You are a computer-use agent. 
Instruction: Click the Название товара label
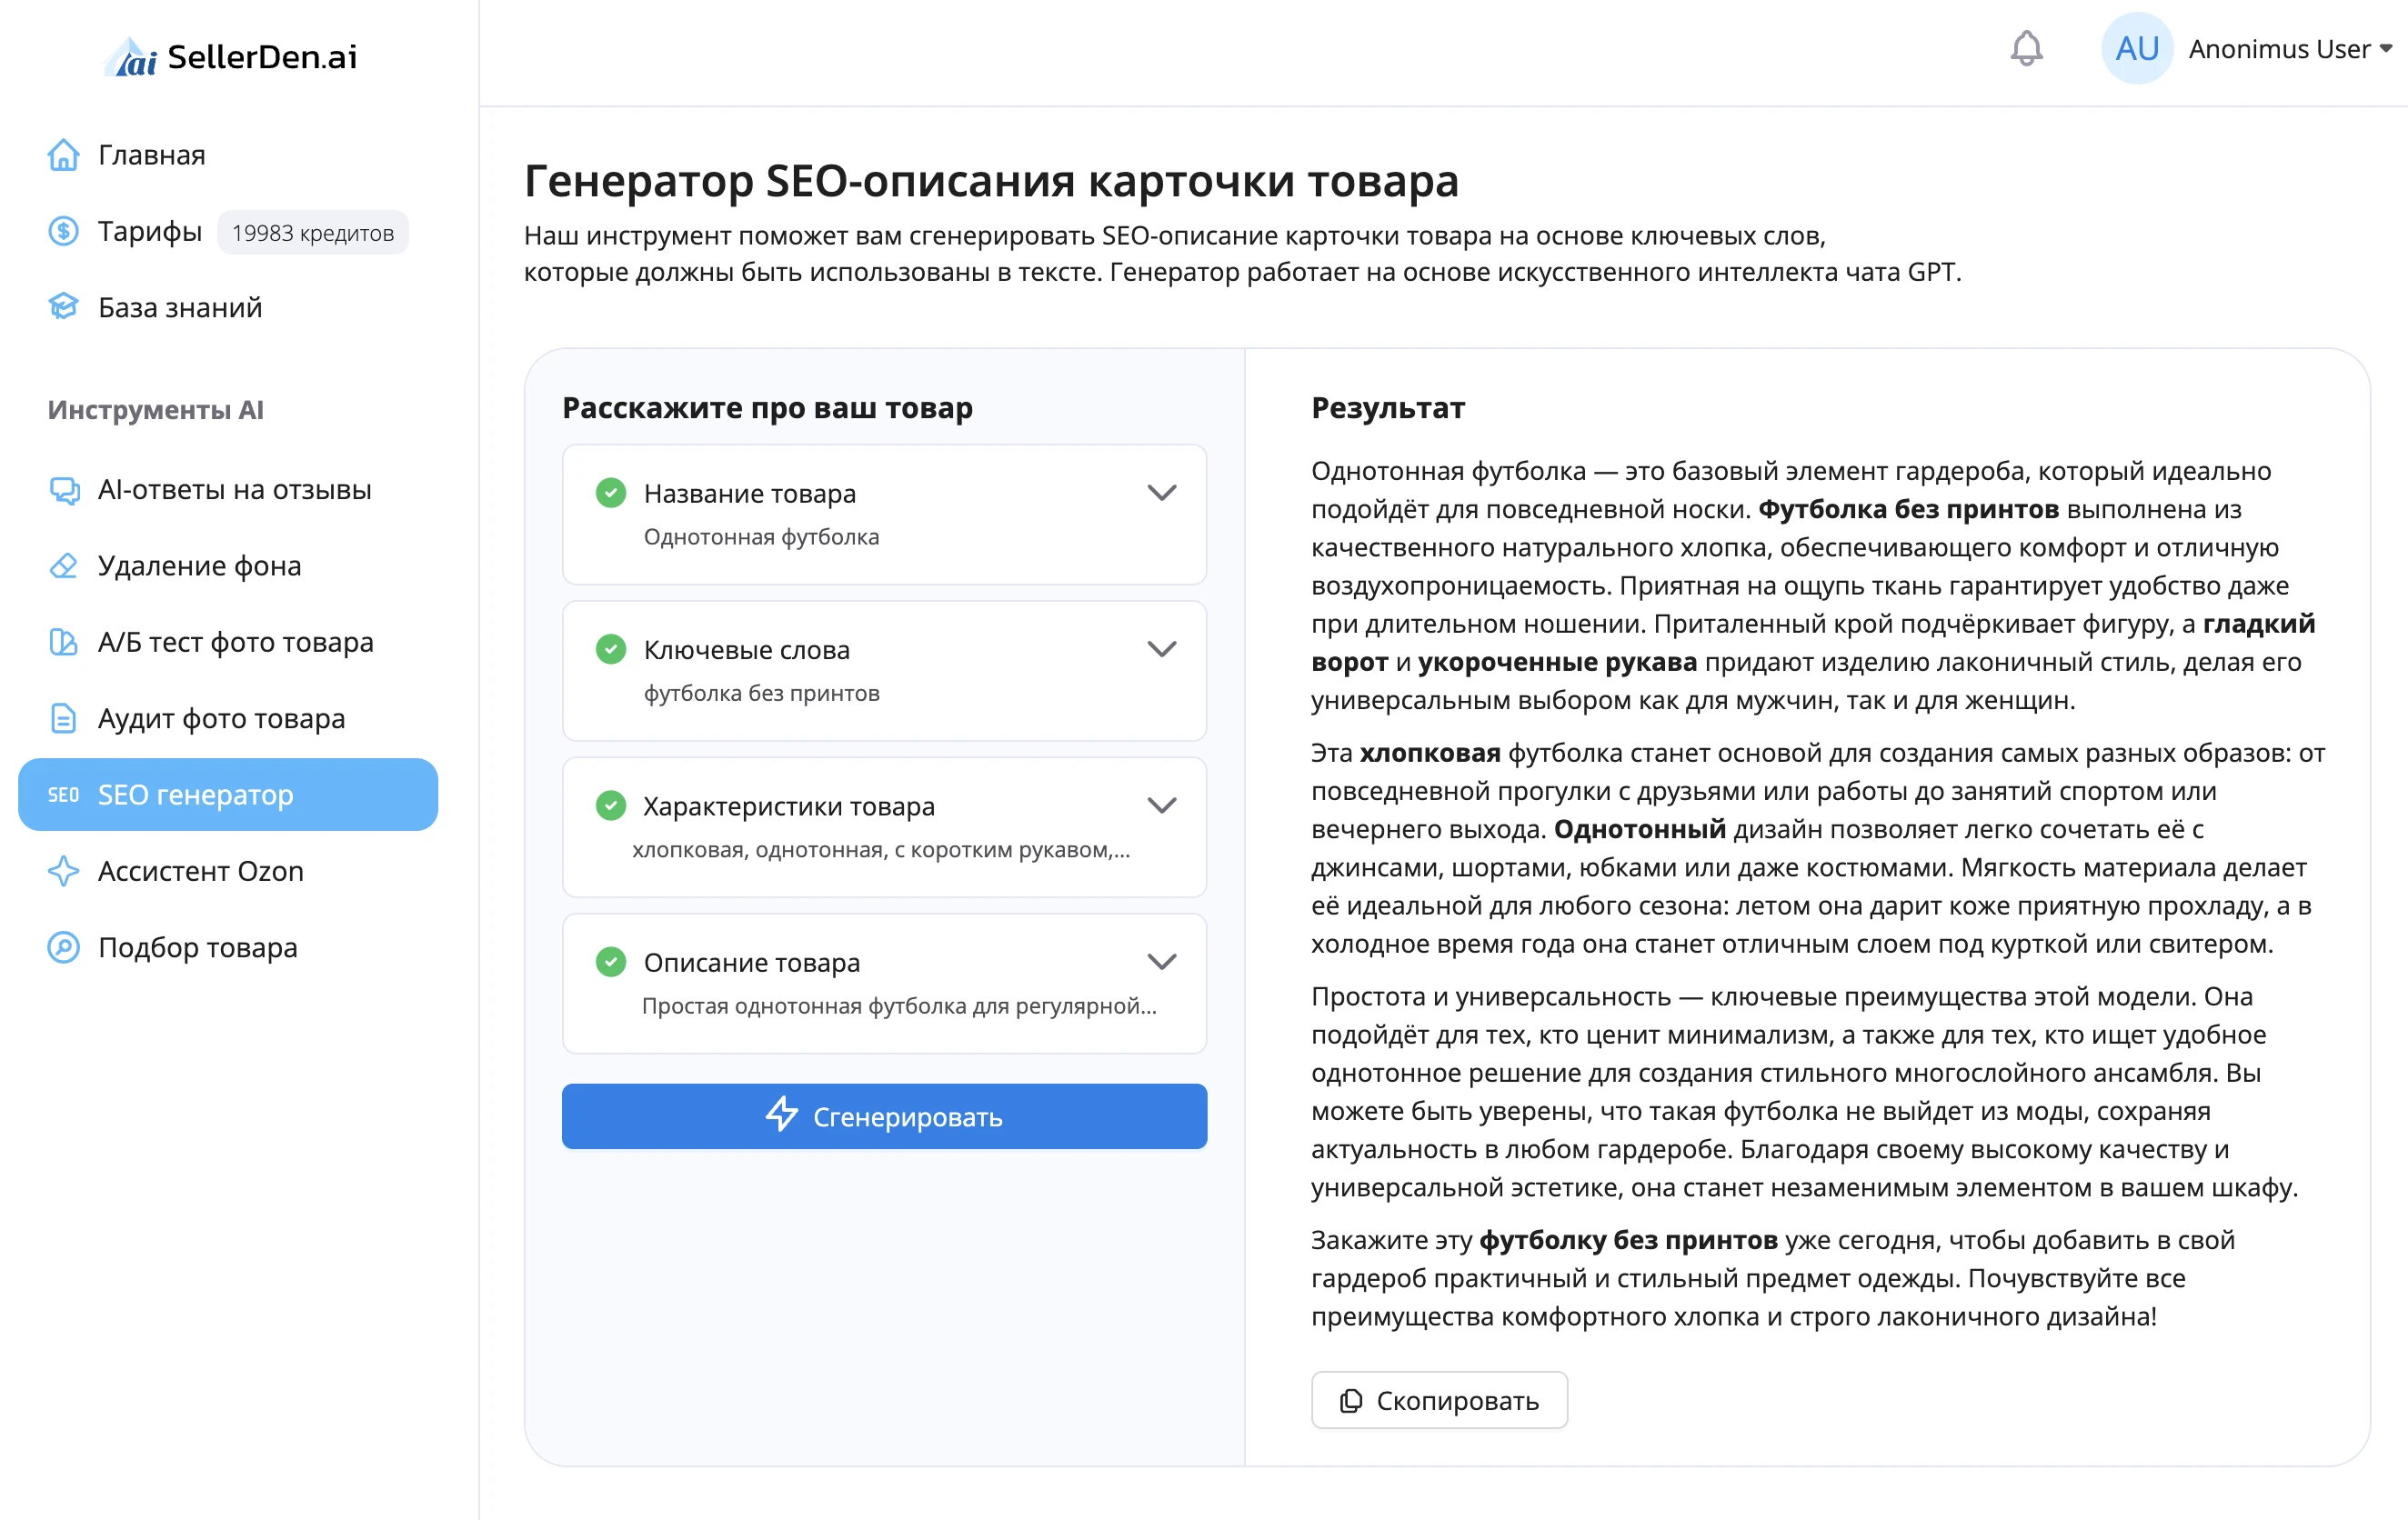tap(750, 493)
